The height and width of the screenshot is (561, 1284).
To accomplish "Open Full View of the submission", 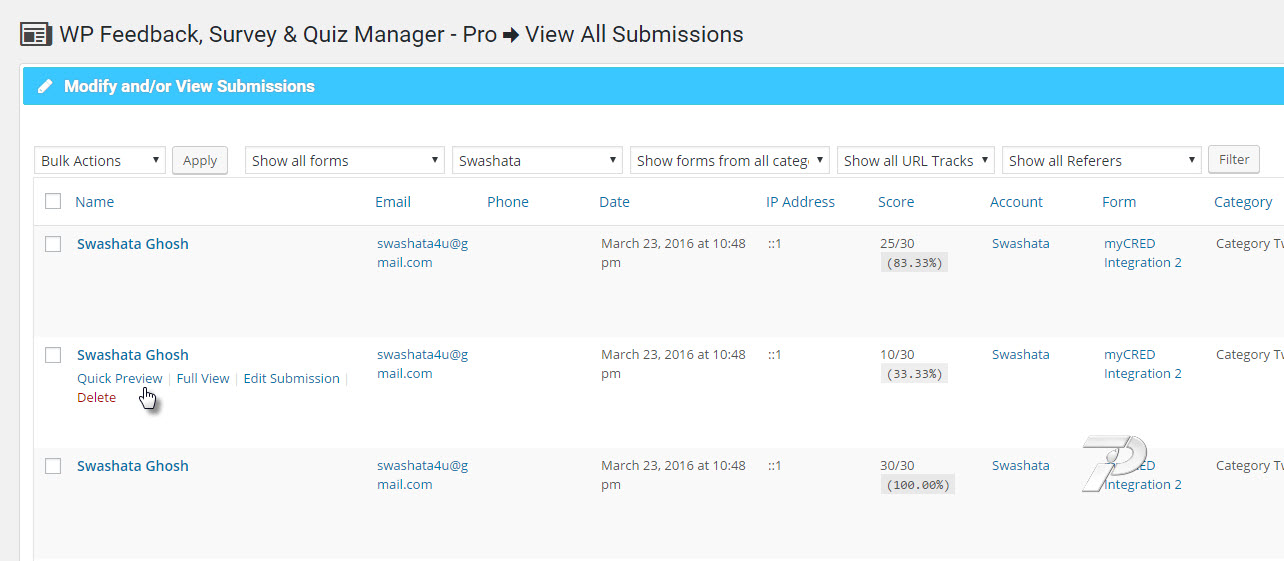I will pyautogui.click(x=203, y=378).
